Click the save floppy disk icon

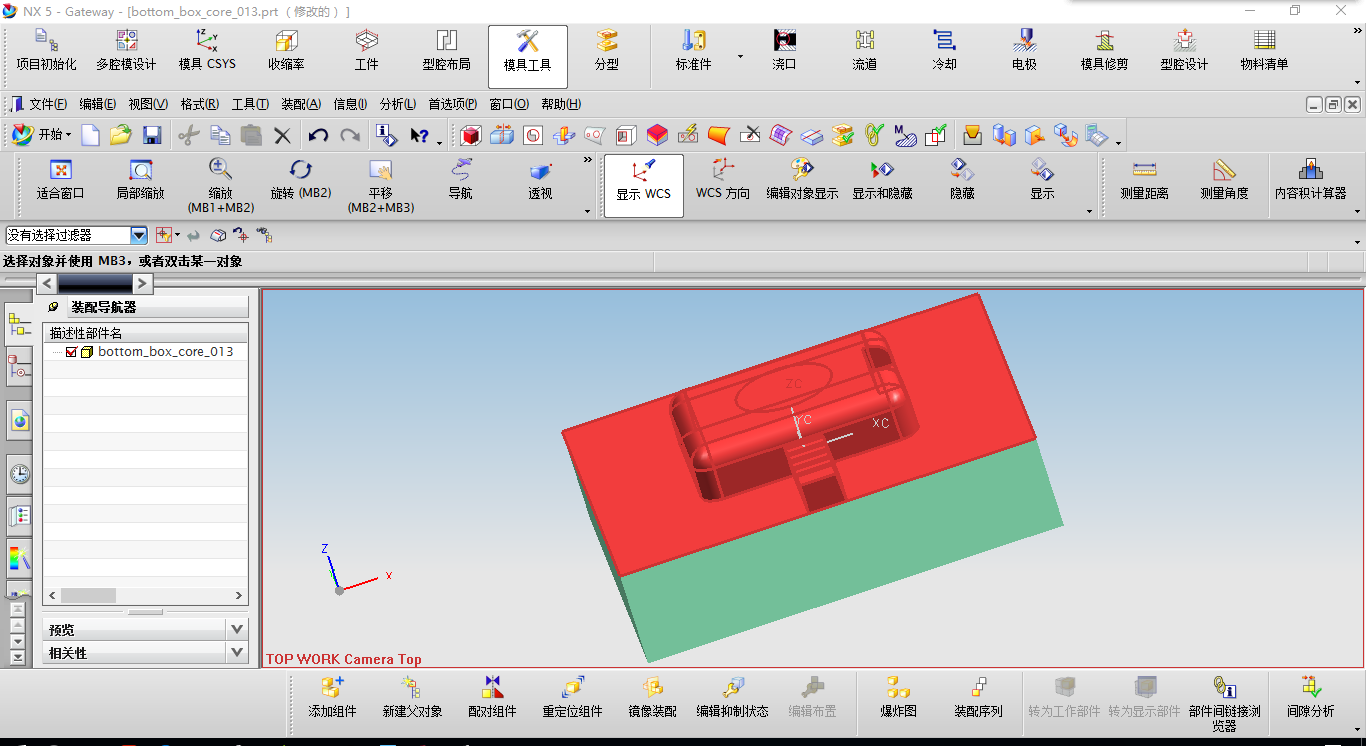click(152, 135)
